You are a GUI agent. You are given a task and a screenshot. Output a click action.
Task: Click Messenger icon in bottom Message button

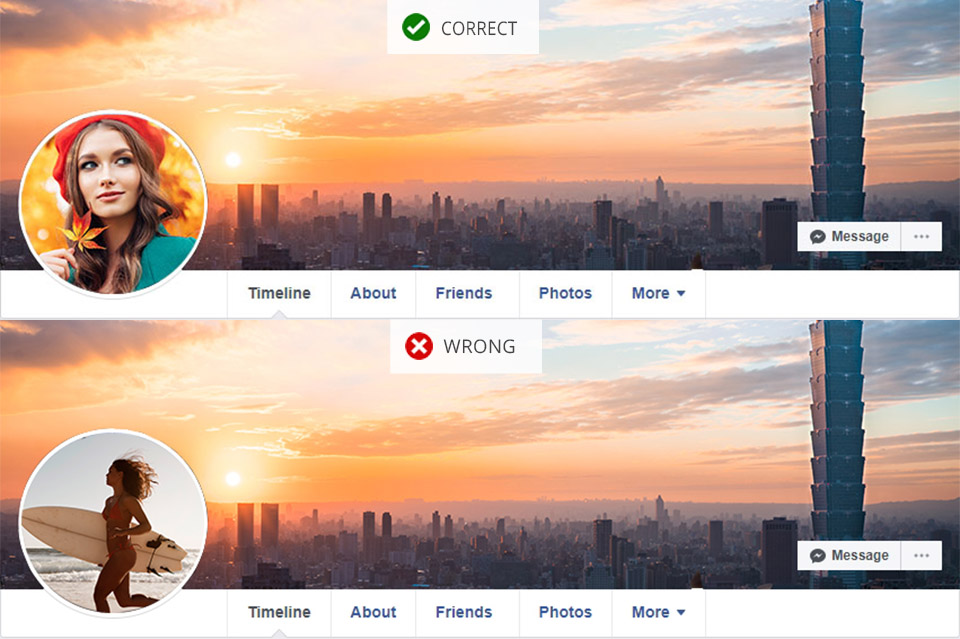pos(817,556)
